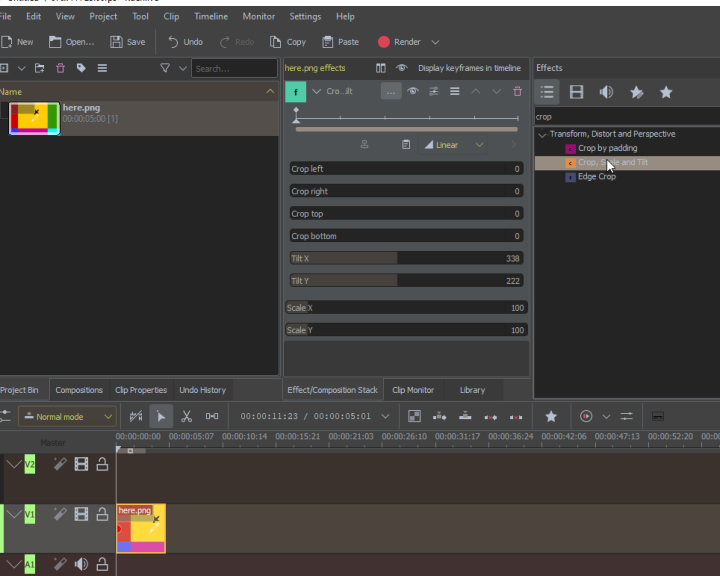720x576 pixels.
Task: Open the effect hamburger options menu
Action: coord(455,91)
